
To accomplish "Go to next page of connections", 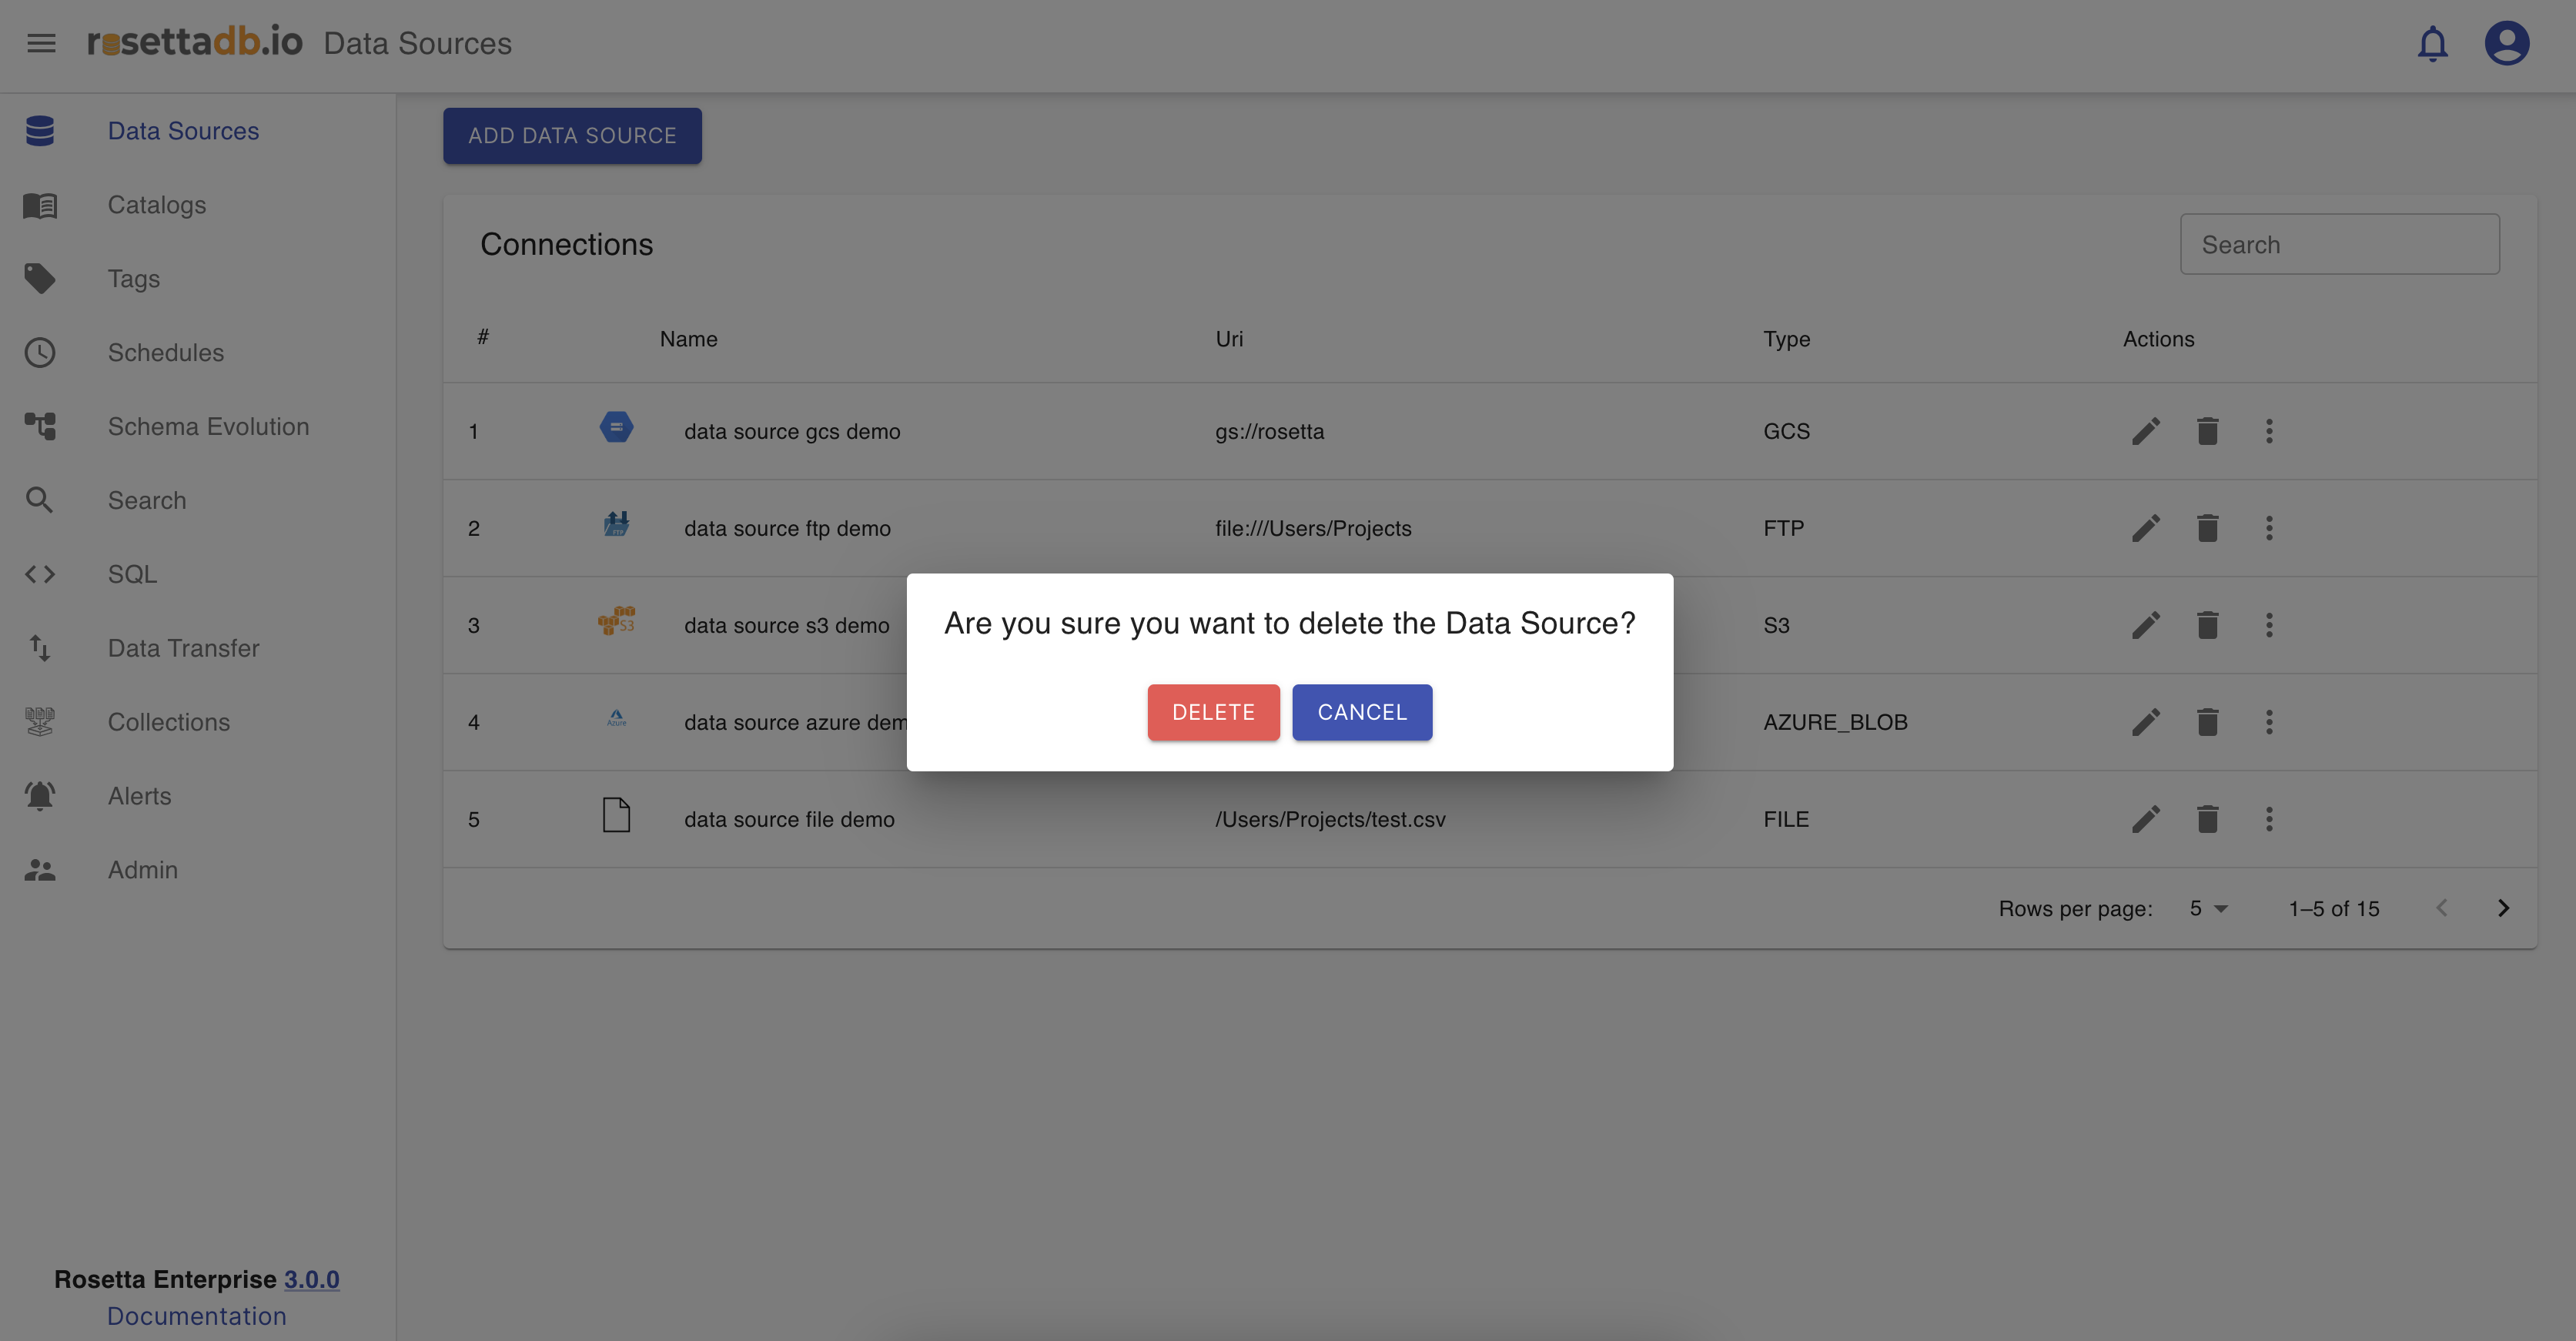I will (2503, 908).
